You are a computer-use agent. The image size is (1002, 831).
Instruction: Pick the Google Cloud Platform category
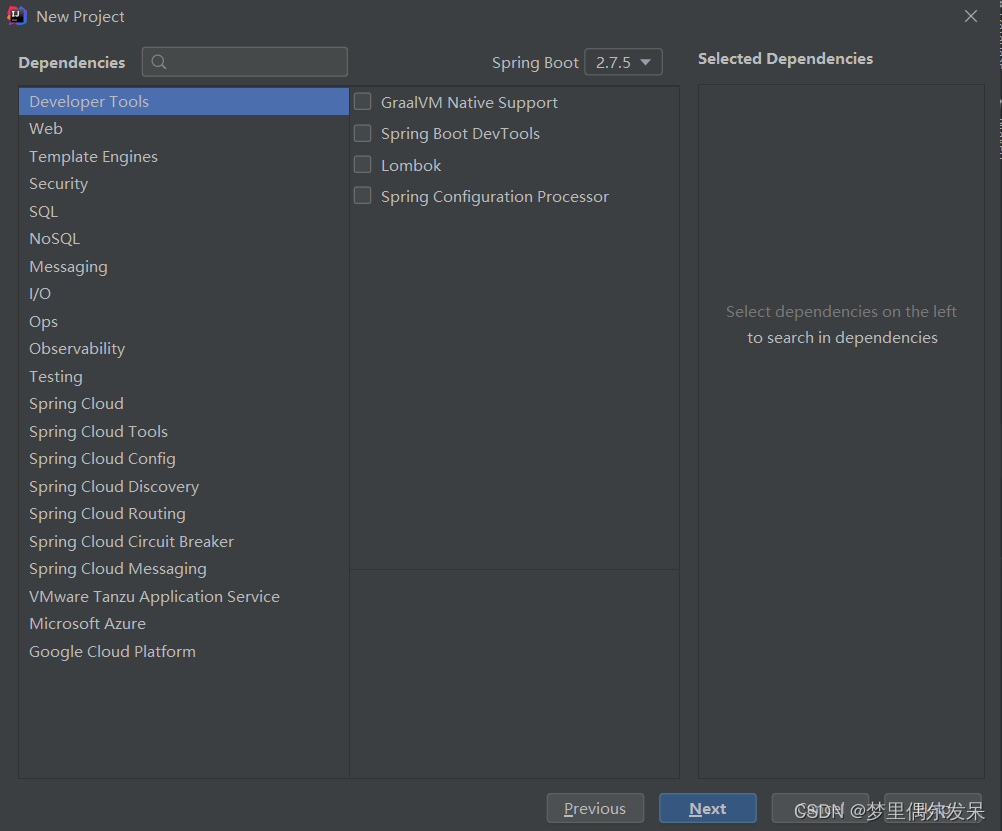coord(112,652)
